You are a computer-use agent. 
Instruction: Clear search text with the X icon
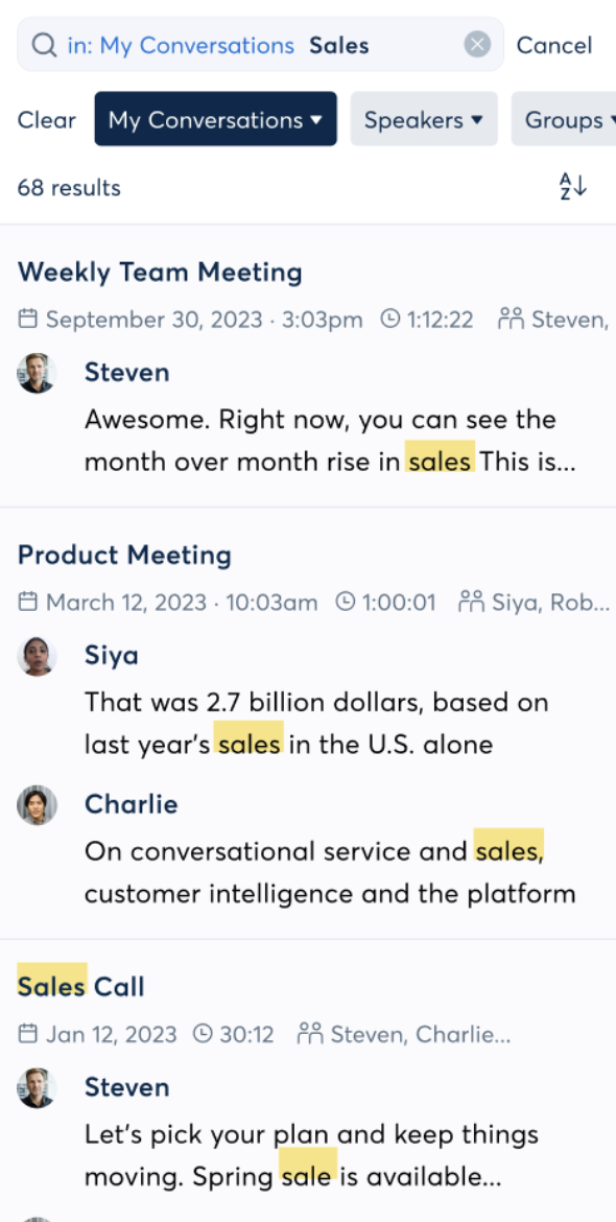point(478,45)
